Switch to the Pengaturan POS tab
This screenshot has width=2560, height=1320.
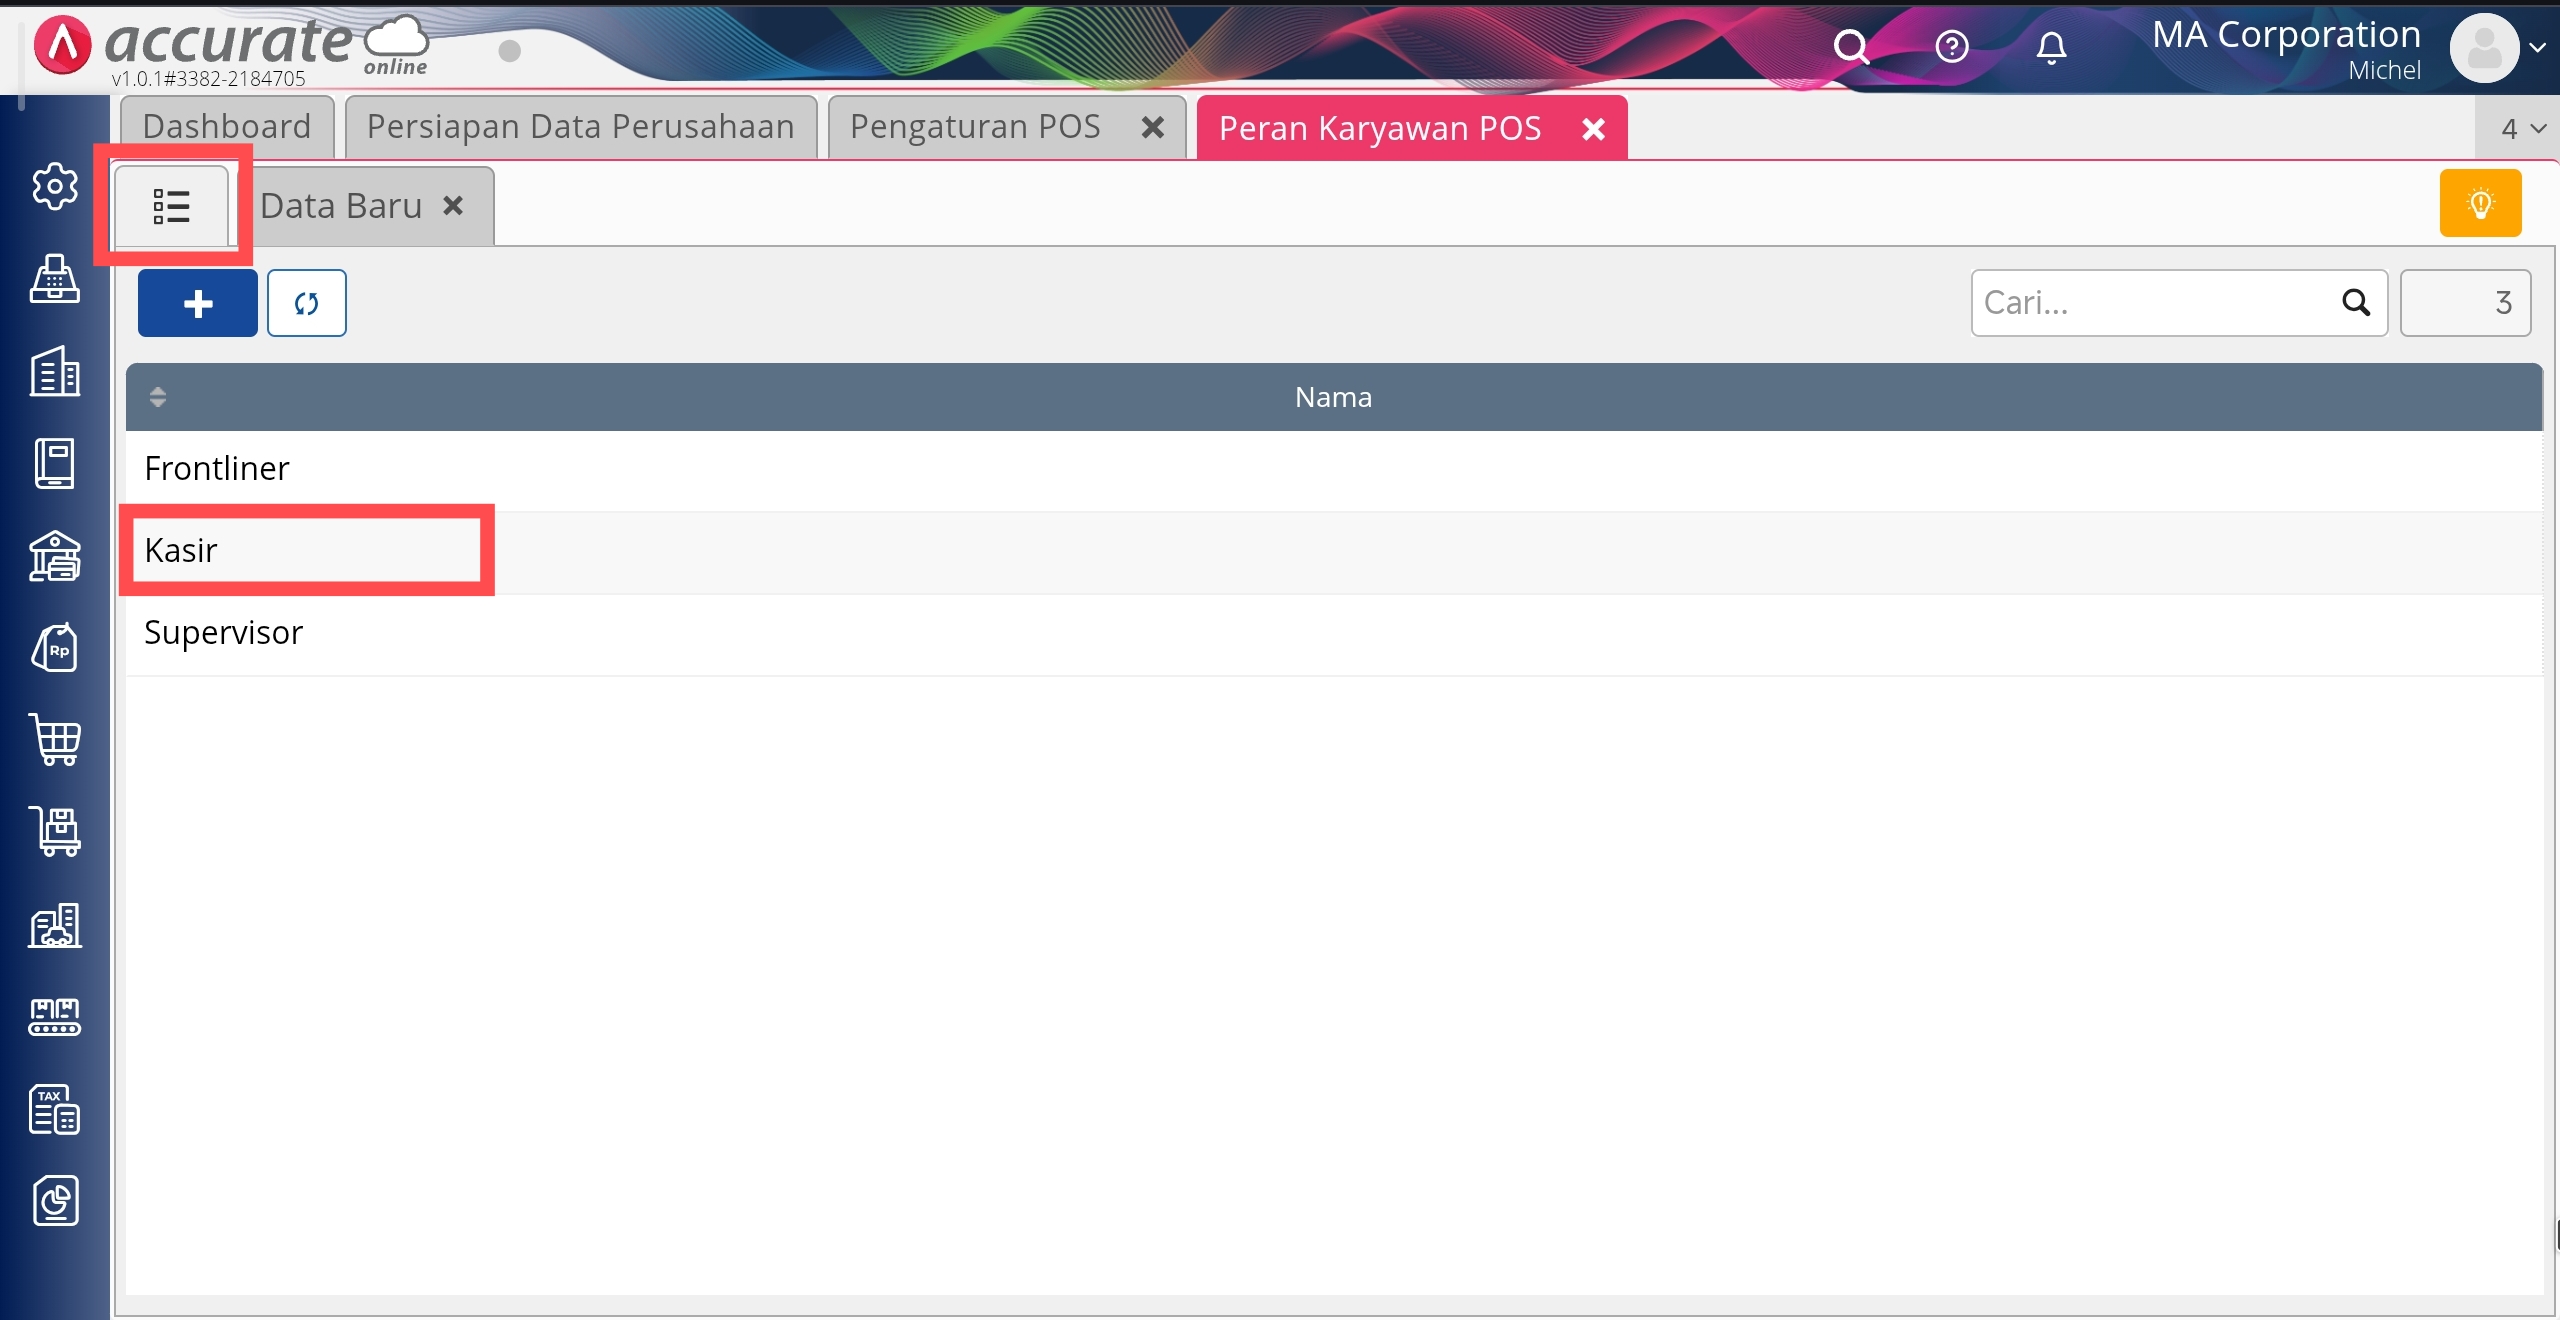click(975, 127)
